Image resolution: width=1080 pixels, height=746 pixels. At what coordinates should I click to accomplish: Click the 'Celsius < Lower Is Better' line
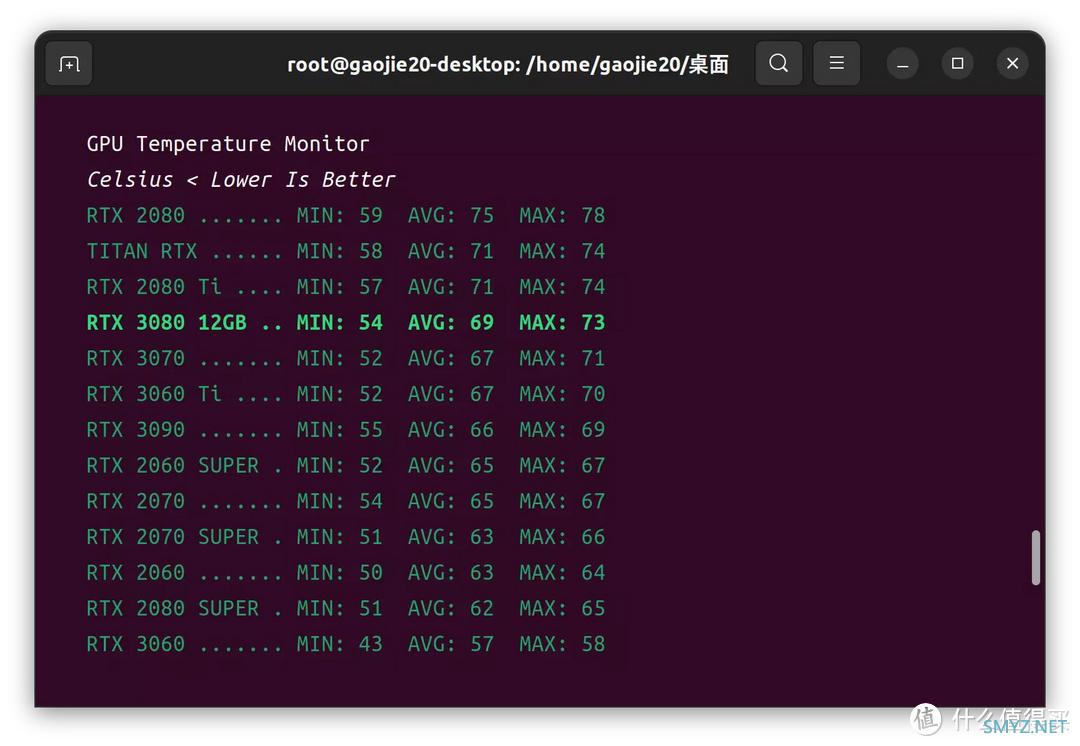pyautogui.click(x=240, y=180)
